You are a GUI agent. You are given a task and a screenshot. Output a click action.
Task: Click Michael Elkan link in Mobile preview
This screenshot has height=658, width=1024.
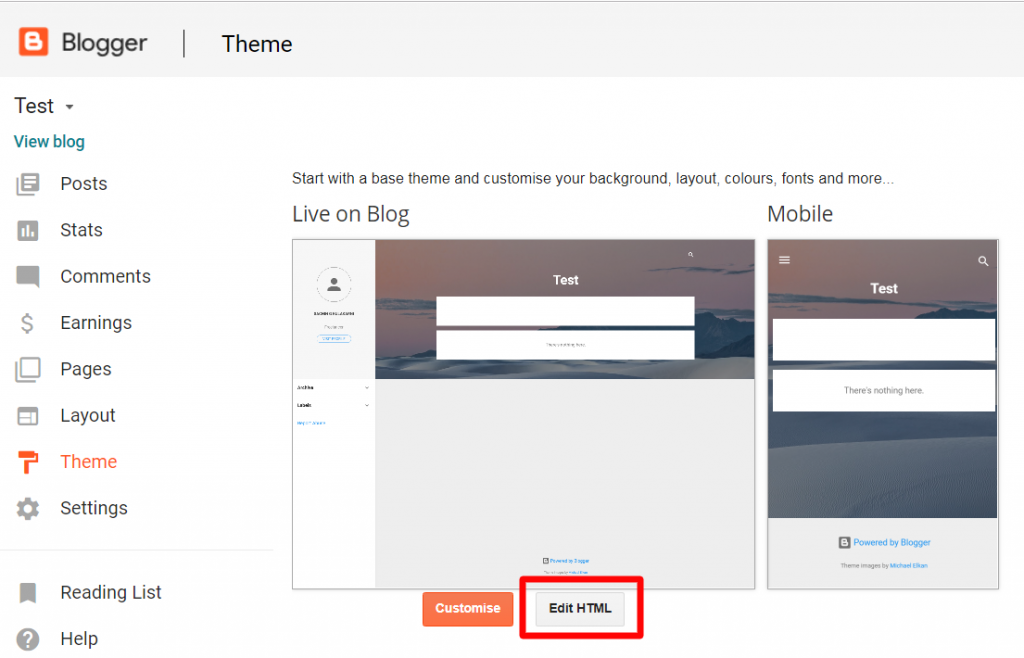coord(908,566)
